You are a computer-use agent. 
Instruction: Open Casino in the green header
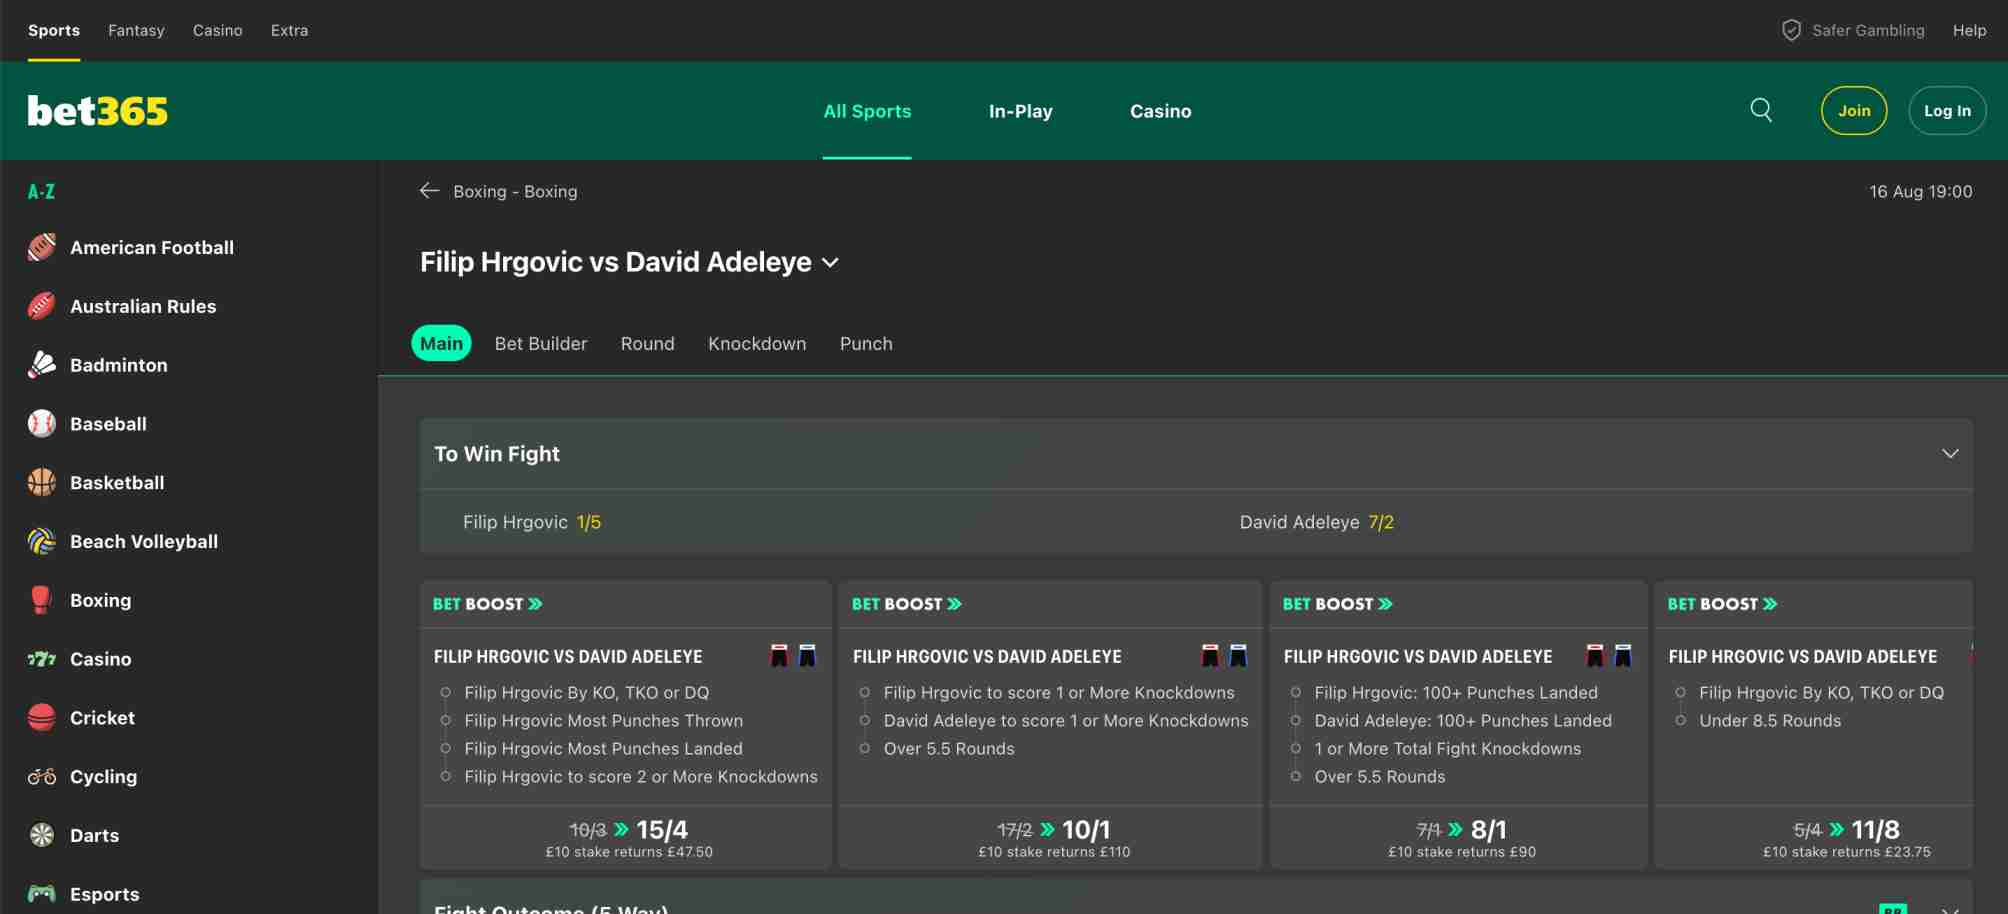1160,111
